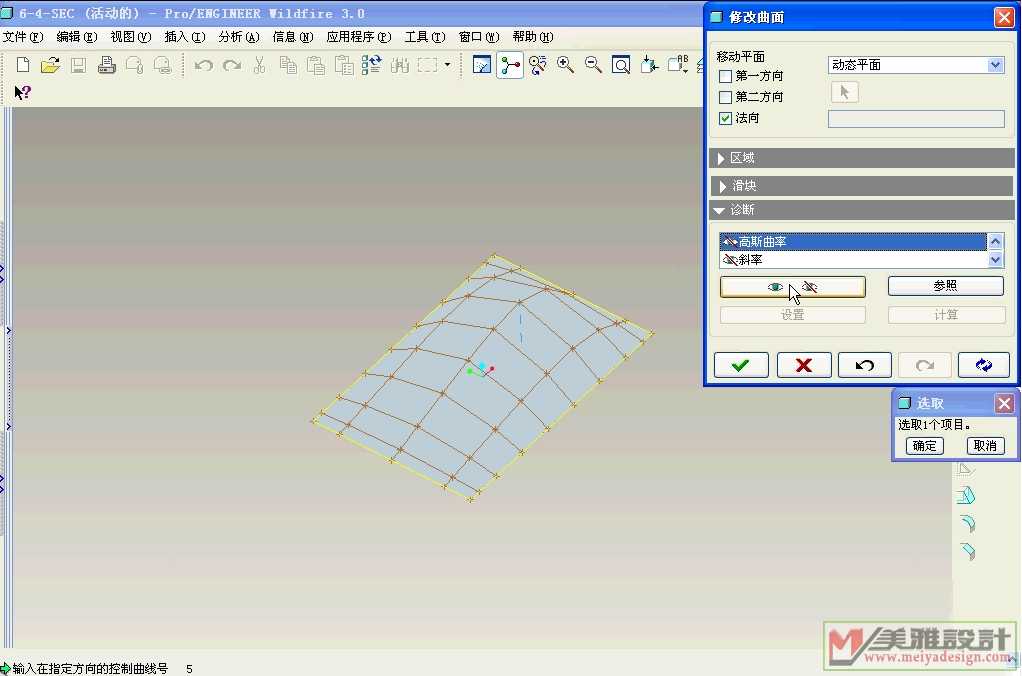Click the Refit to screen icon
This screenshot has height=676, width=1022.
(621, 65)
